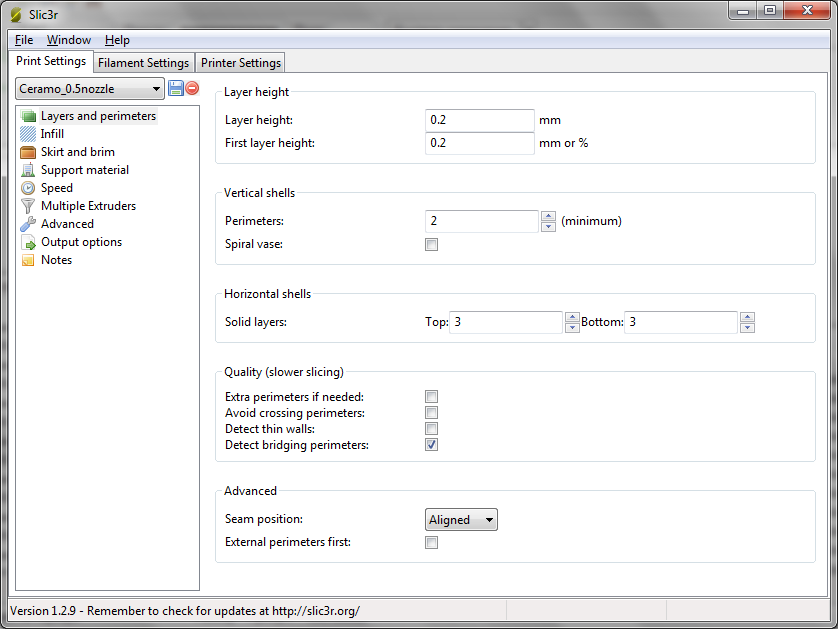Enable Spiral vase checkbox
The width and height of the screenshot is (838, 629).
coord(431,245)
